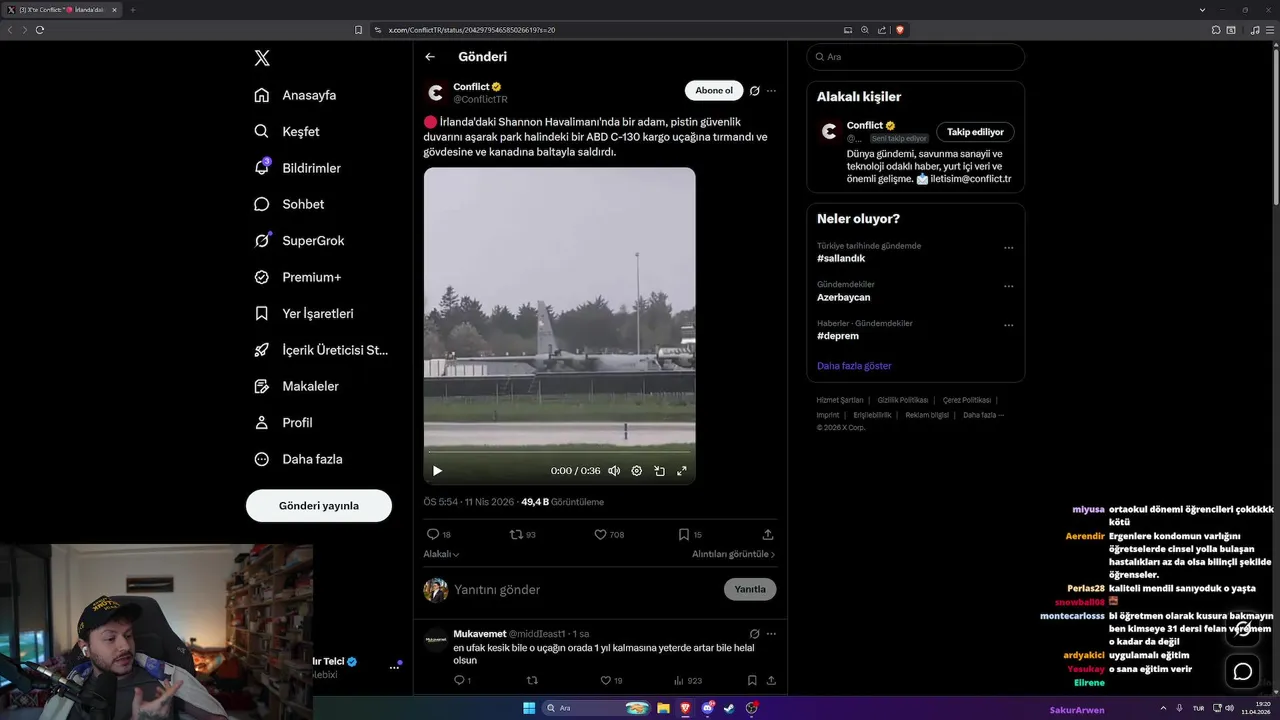Show hidden system tray icons

1164,708
